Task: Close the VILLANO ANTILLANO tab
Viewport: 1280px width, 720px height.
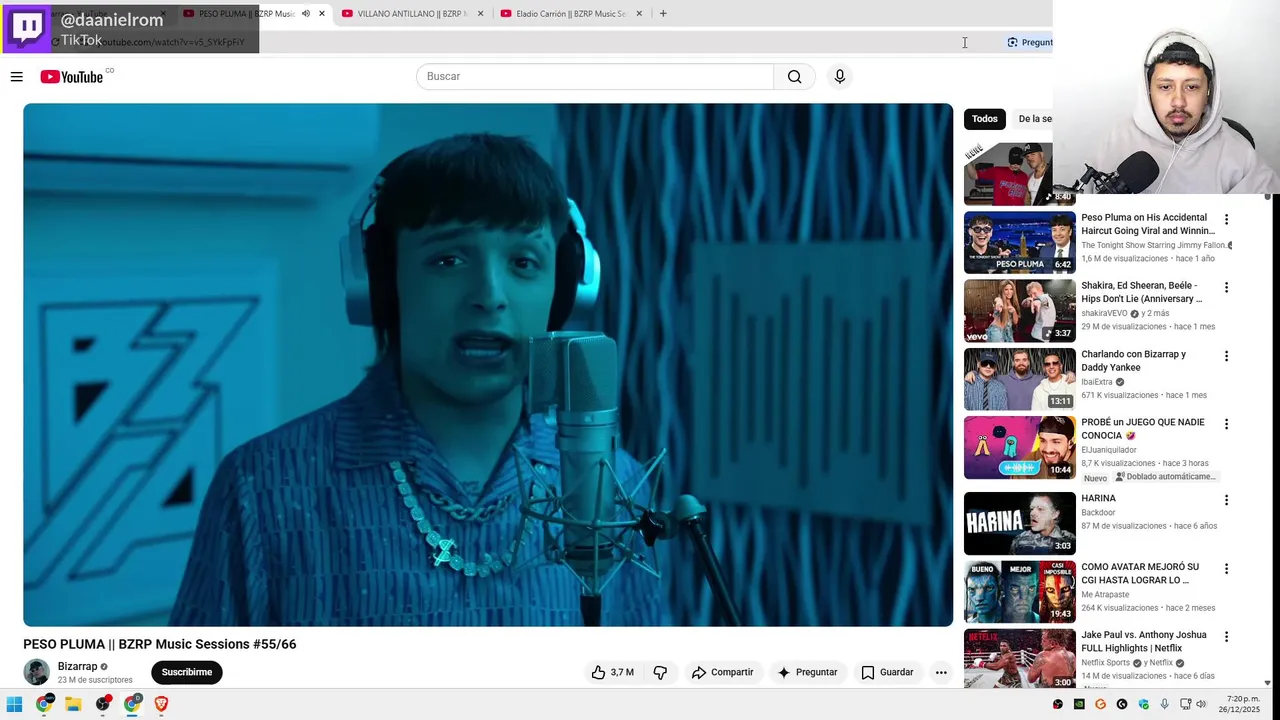Action: [481, 14]
